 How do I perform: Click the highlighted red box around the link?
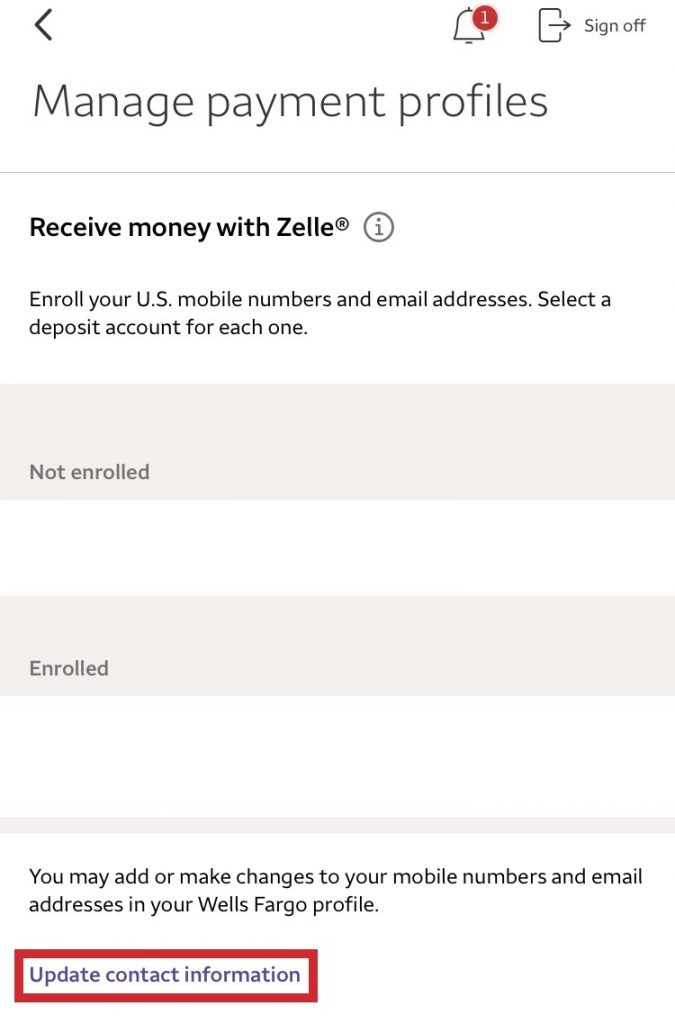163,974
